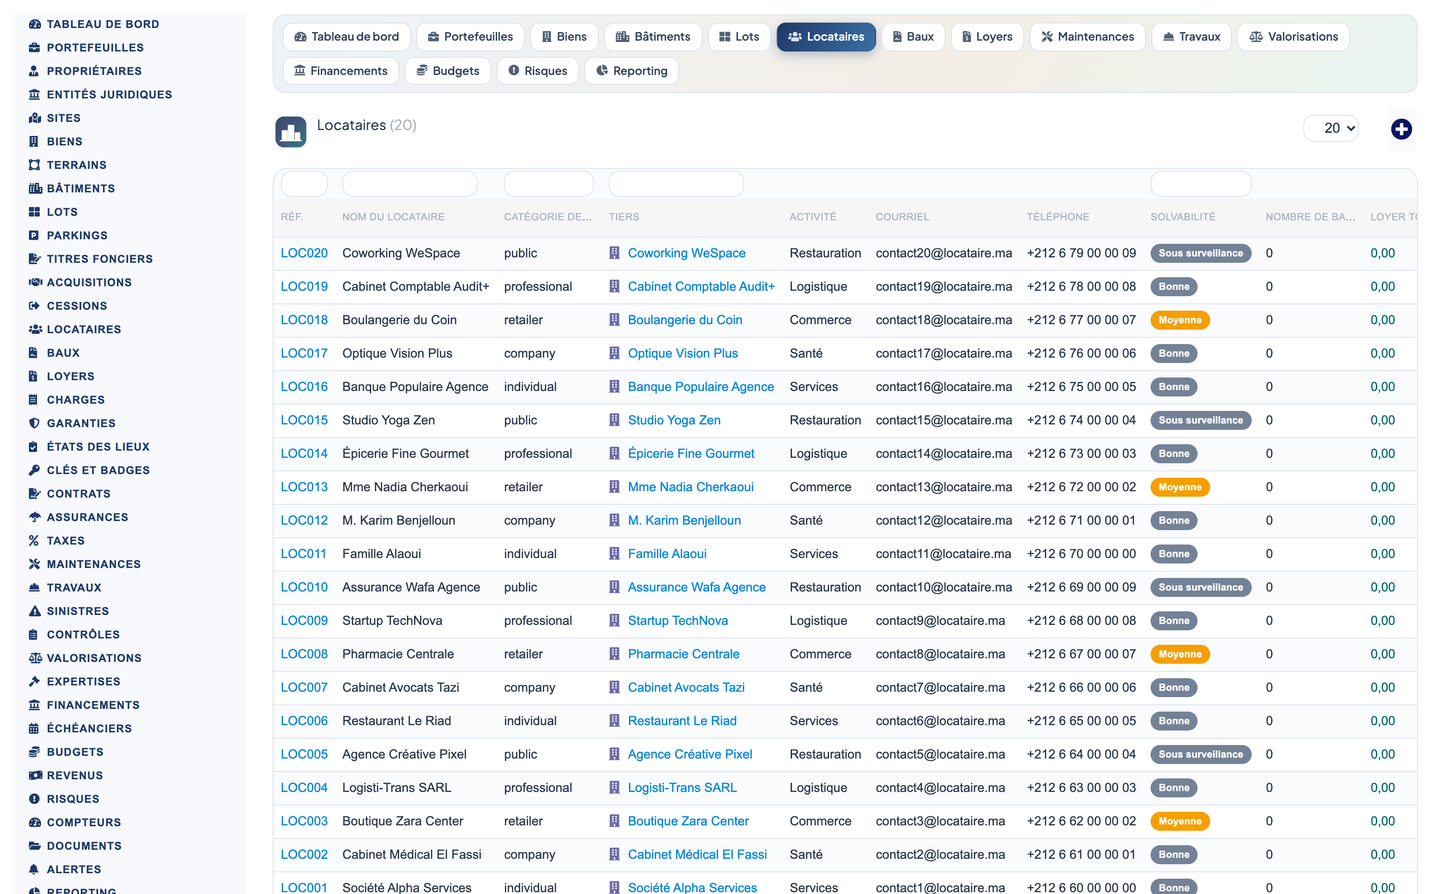Screen dimensions: 1445x894
Task: Click the Échéanciers calendar icon
Action: click(35, 729)
